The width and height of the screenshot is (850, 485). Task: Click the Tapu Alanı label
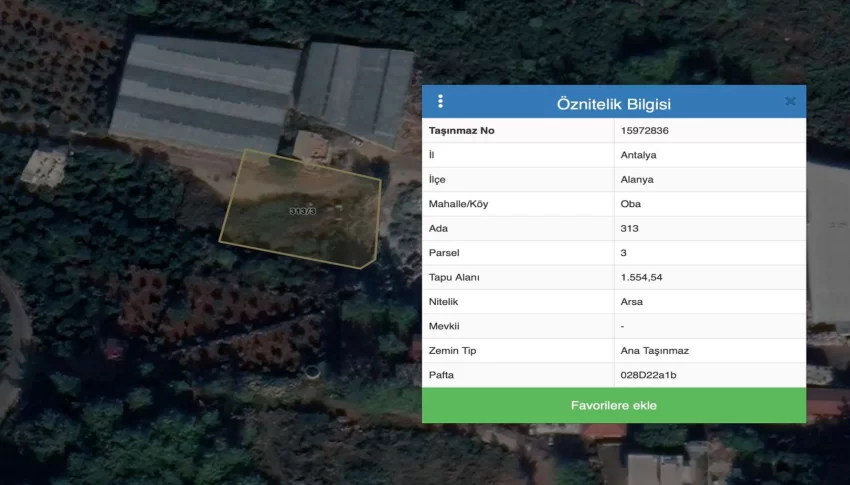pos(454,277)
